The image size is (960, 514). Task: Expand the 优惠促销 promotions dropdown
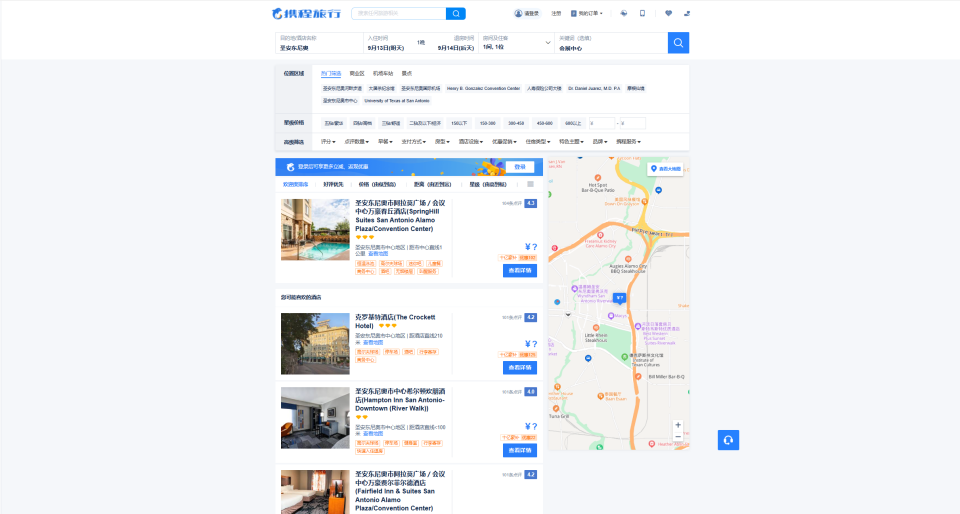click(x=504, y=142)
